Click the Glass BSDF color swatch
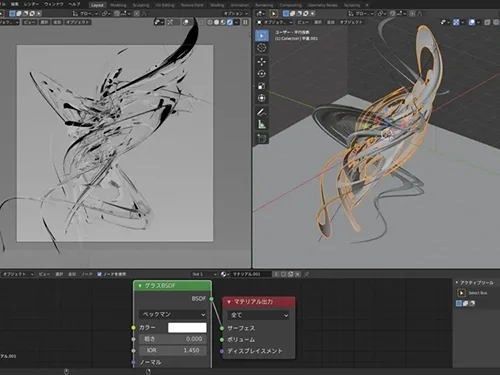Screen dimensions: 500x375 point(187,328)
